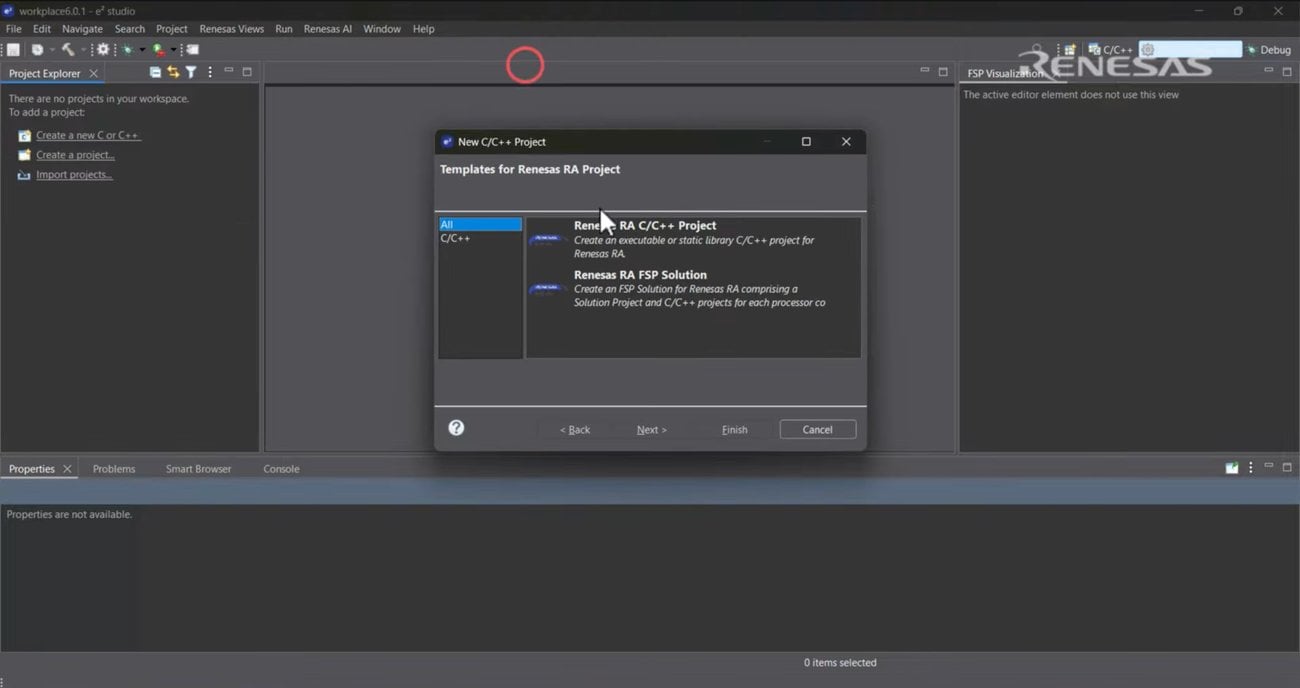Switch to the Smart Browser tab
This screenshot has height=688, width=1300.
coord(198,469)
